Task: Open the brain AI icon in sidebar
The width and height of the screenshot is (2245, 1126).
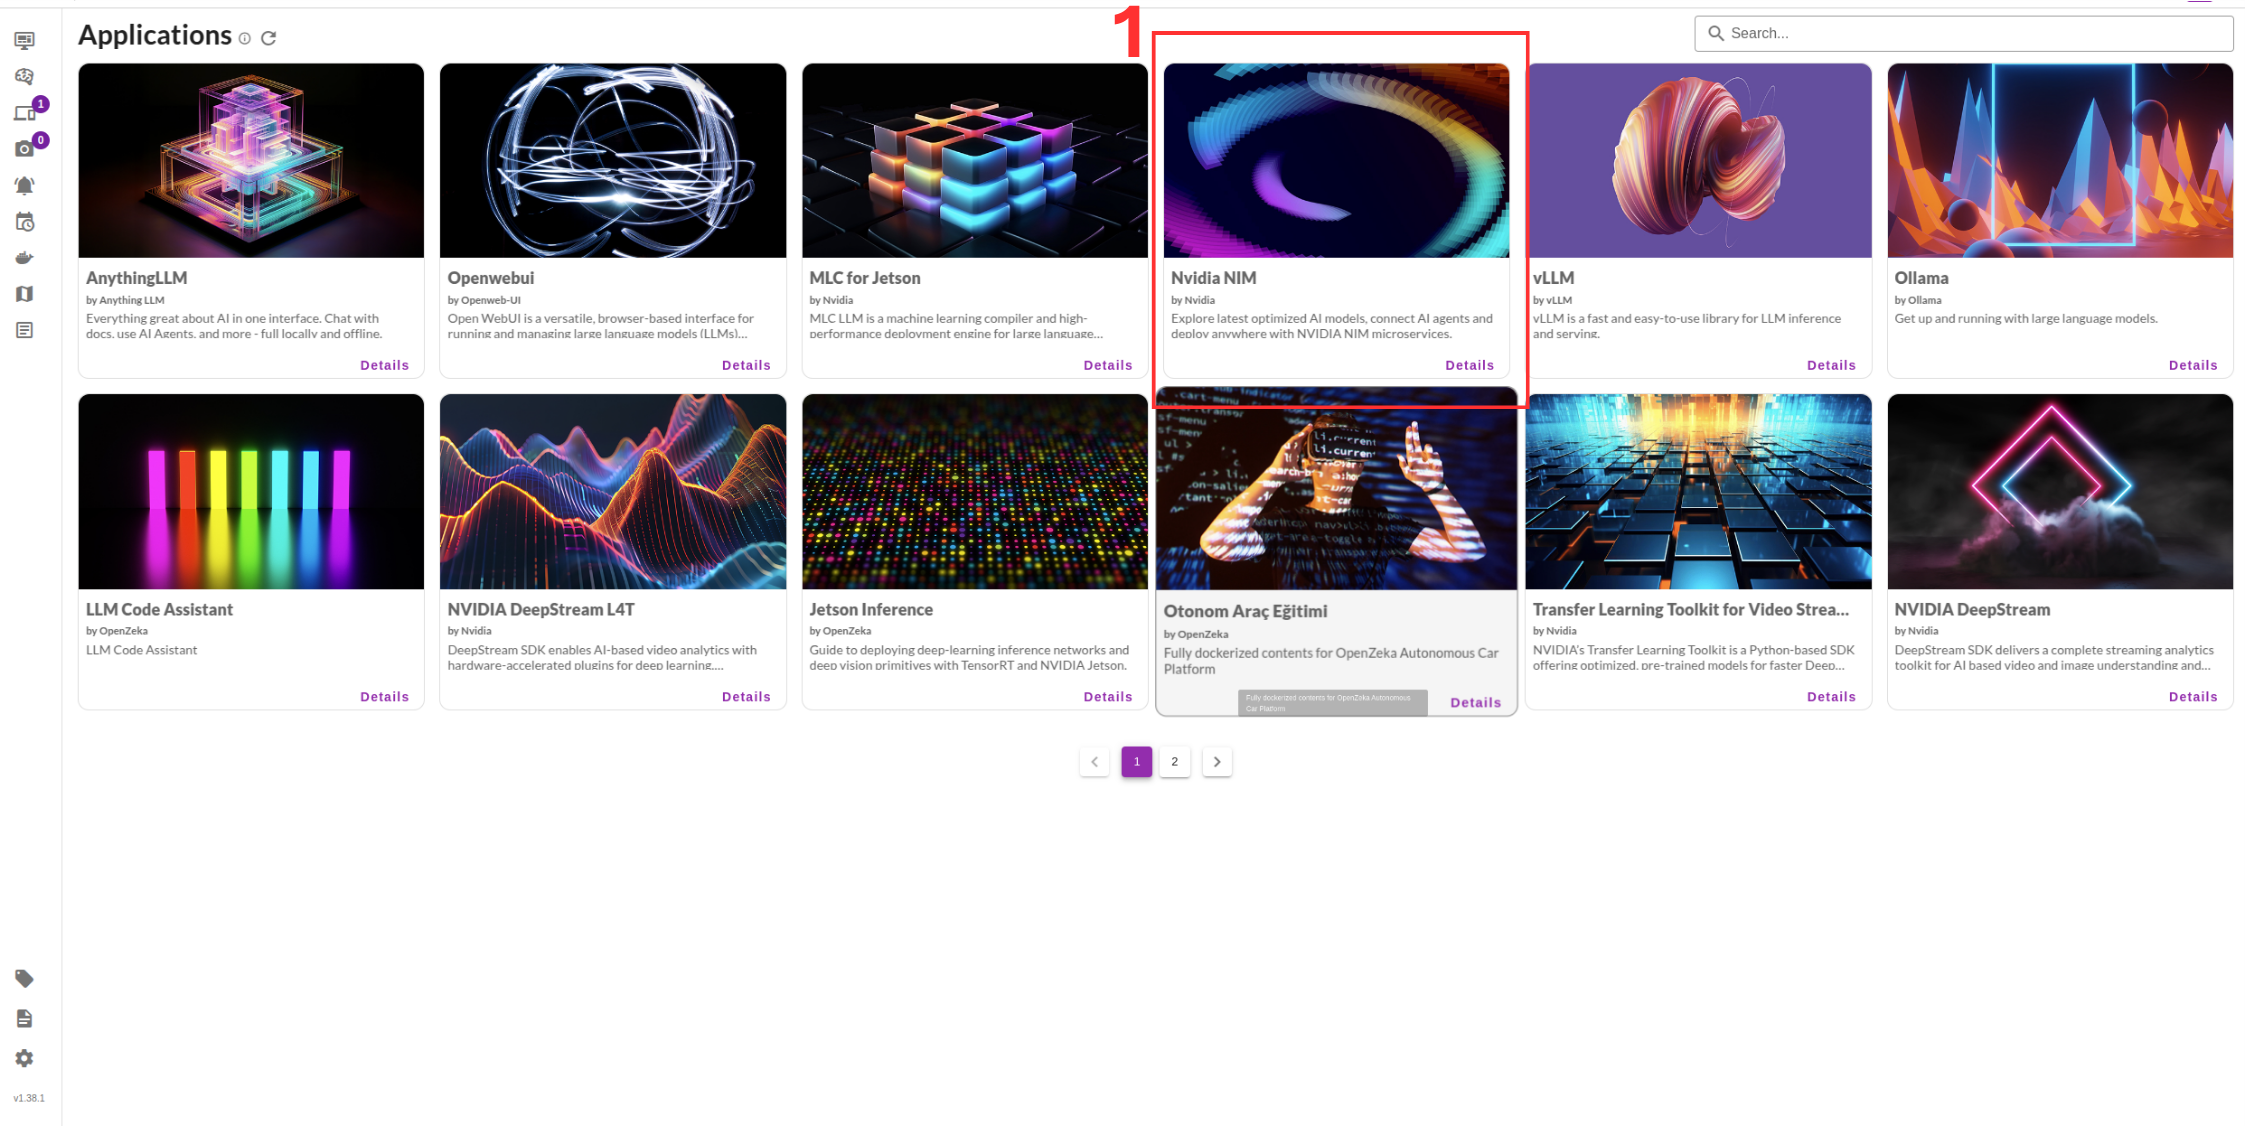Action: pyautogui.click(x=24, y=77)
